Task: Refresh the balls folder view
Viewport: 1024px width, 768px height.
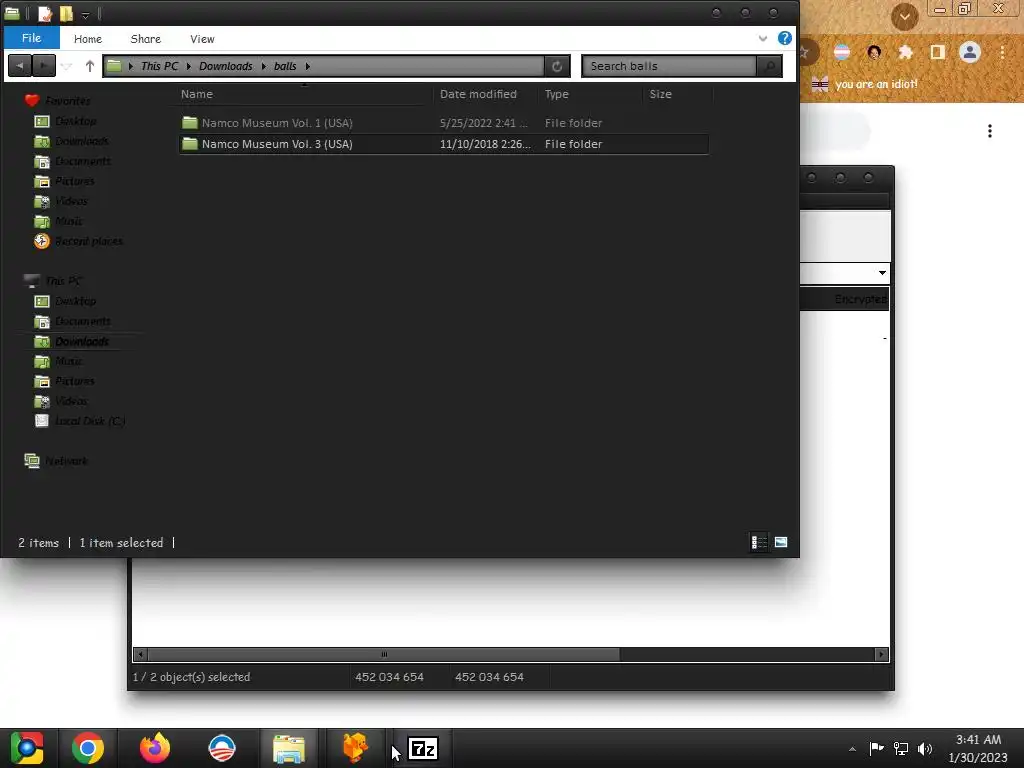Action: (x=557, y=66)
